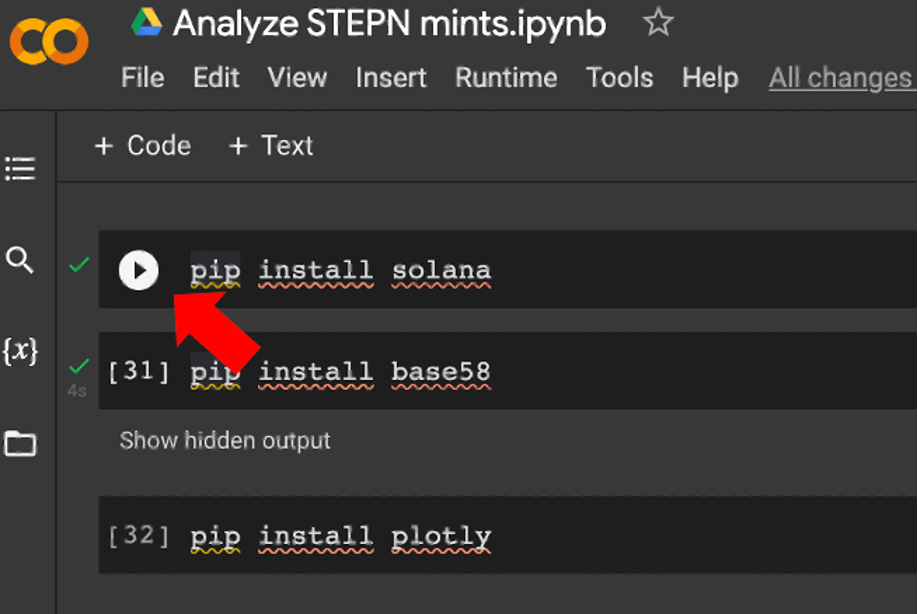Open the table of contents sidebar
Screen dimensions: 918x614
pos(20,169)
